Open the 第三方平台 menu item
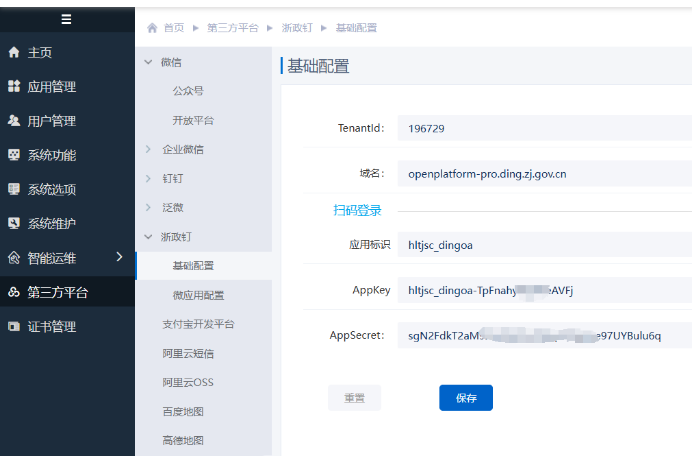Screen dimensions: 693x456 pyautogui.click(x=57, y=292)
